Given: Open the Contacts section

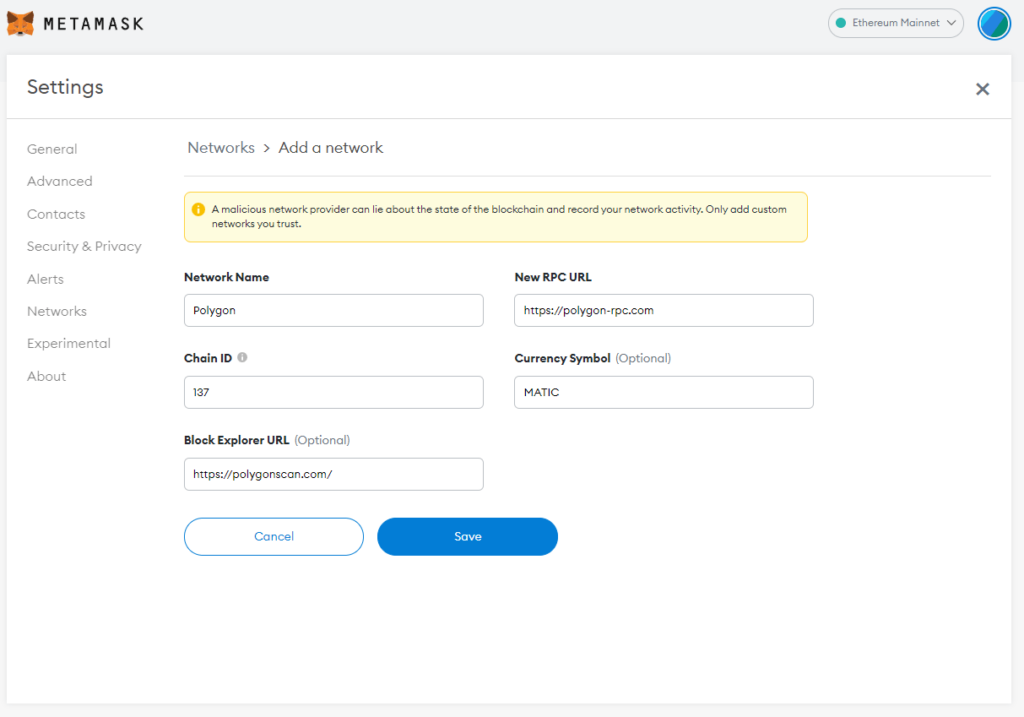Looking at the screenshot, I should click(x=56, y=214).
